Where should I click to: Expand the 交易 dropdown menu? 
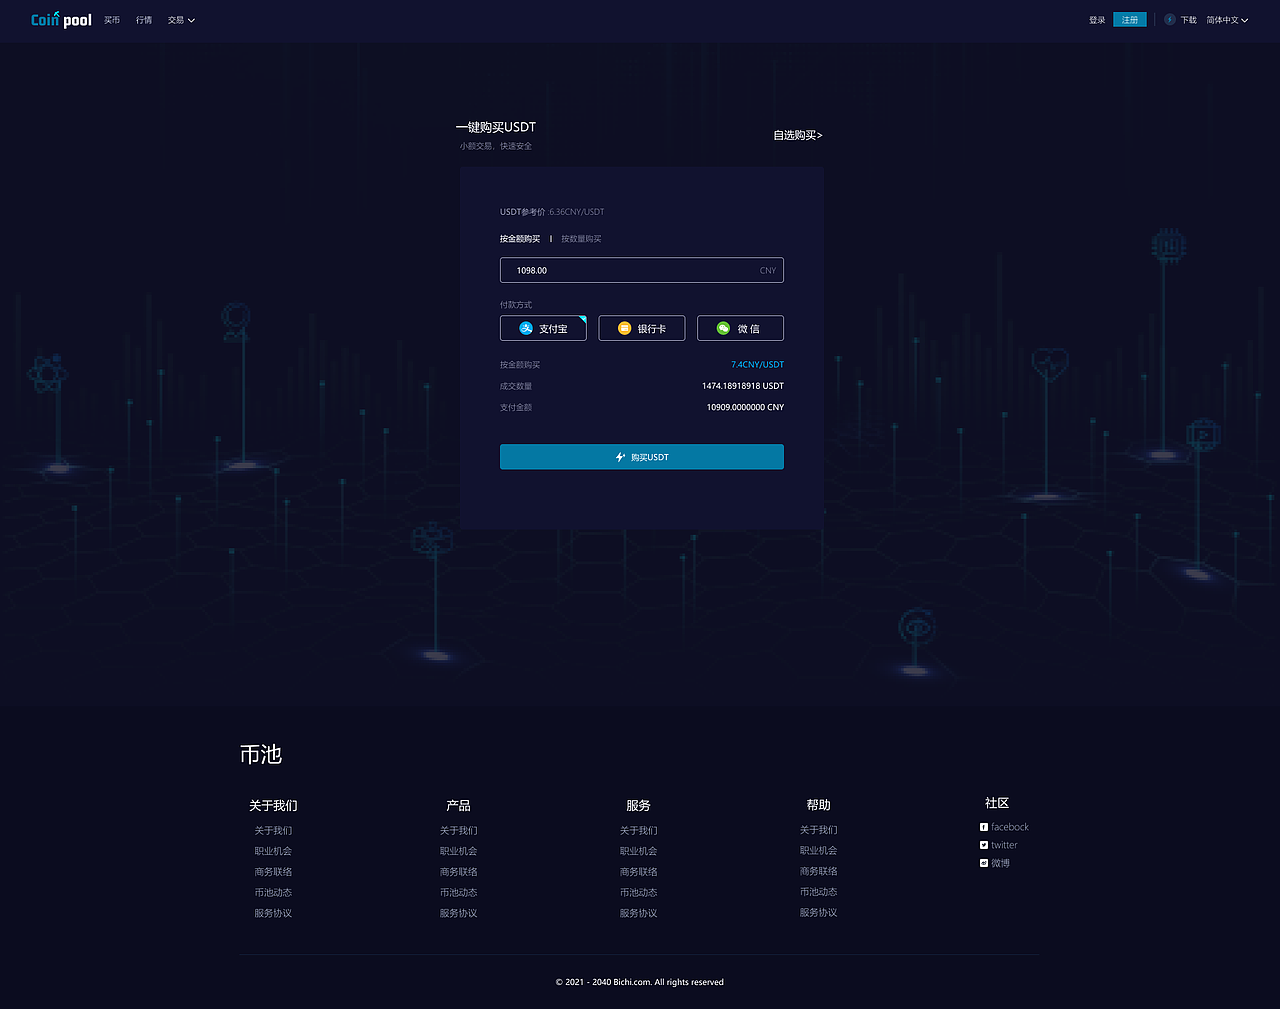181,20
